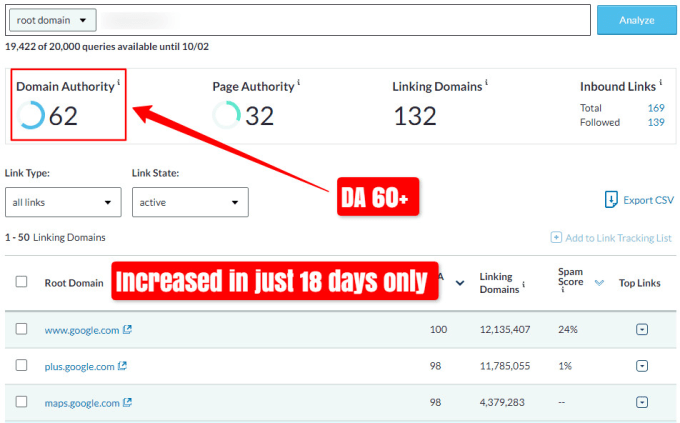Click the Top Links column header
The width and height of the screenshot is (680, 423).
click(x=639, y=283)
